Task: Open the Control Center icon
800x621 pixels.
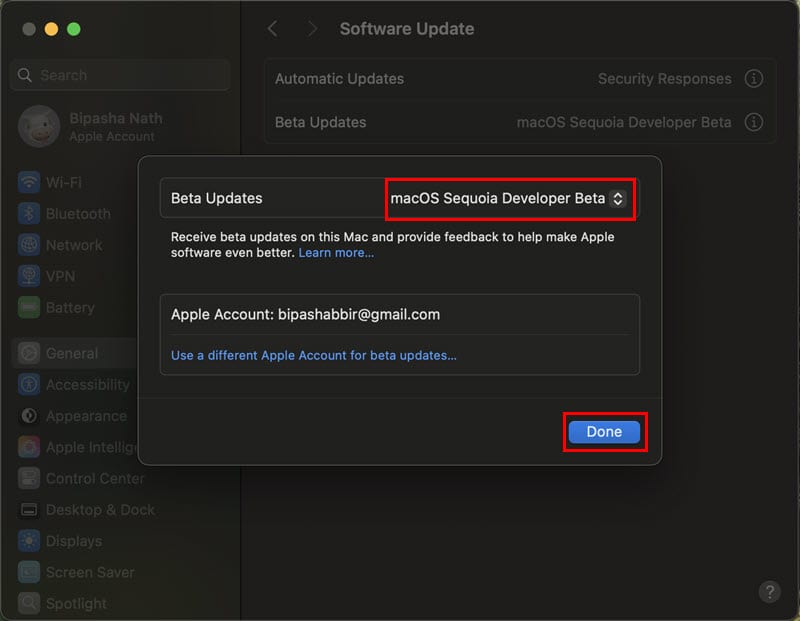Action: (29, 478)
